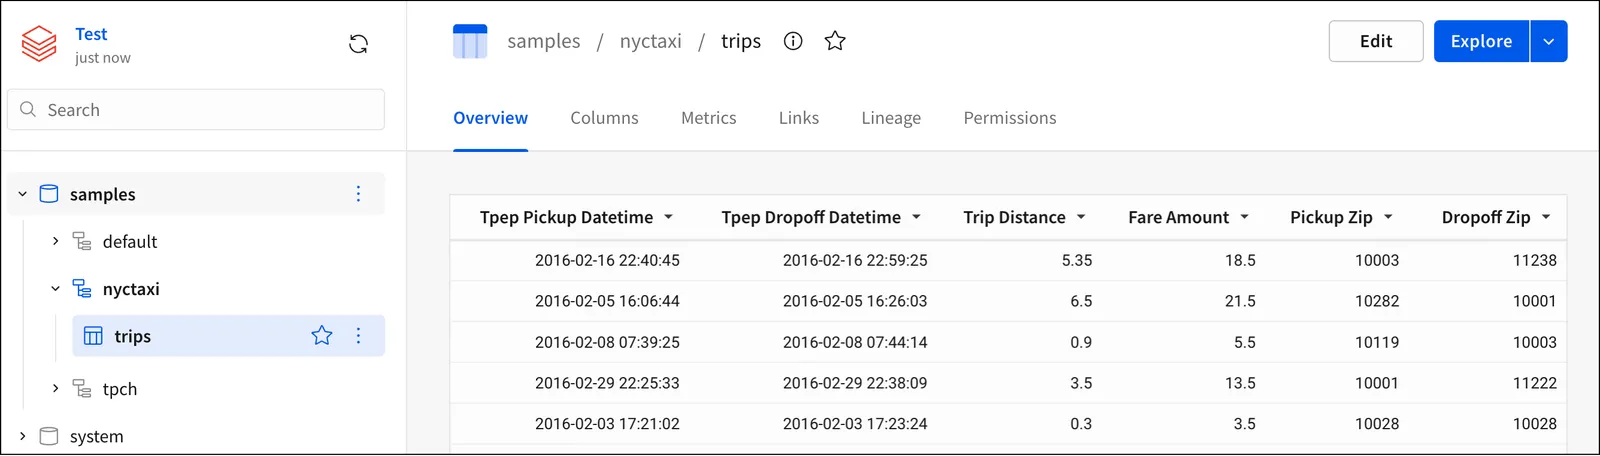Expand the system catalog chevron
Screen dimensions: 1600x456
click(22, 436)
